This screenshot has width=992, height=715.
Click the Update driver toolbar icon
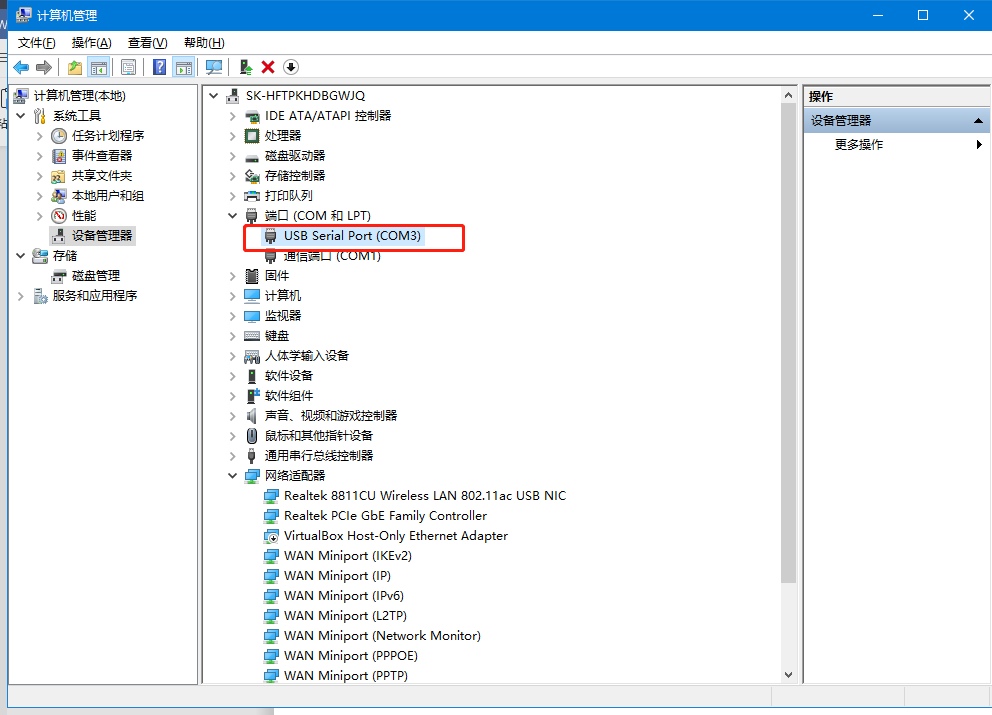coord(246,67)
